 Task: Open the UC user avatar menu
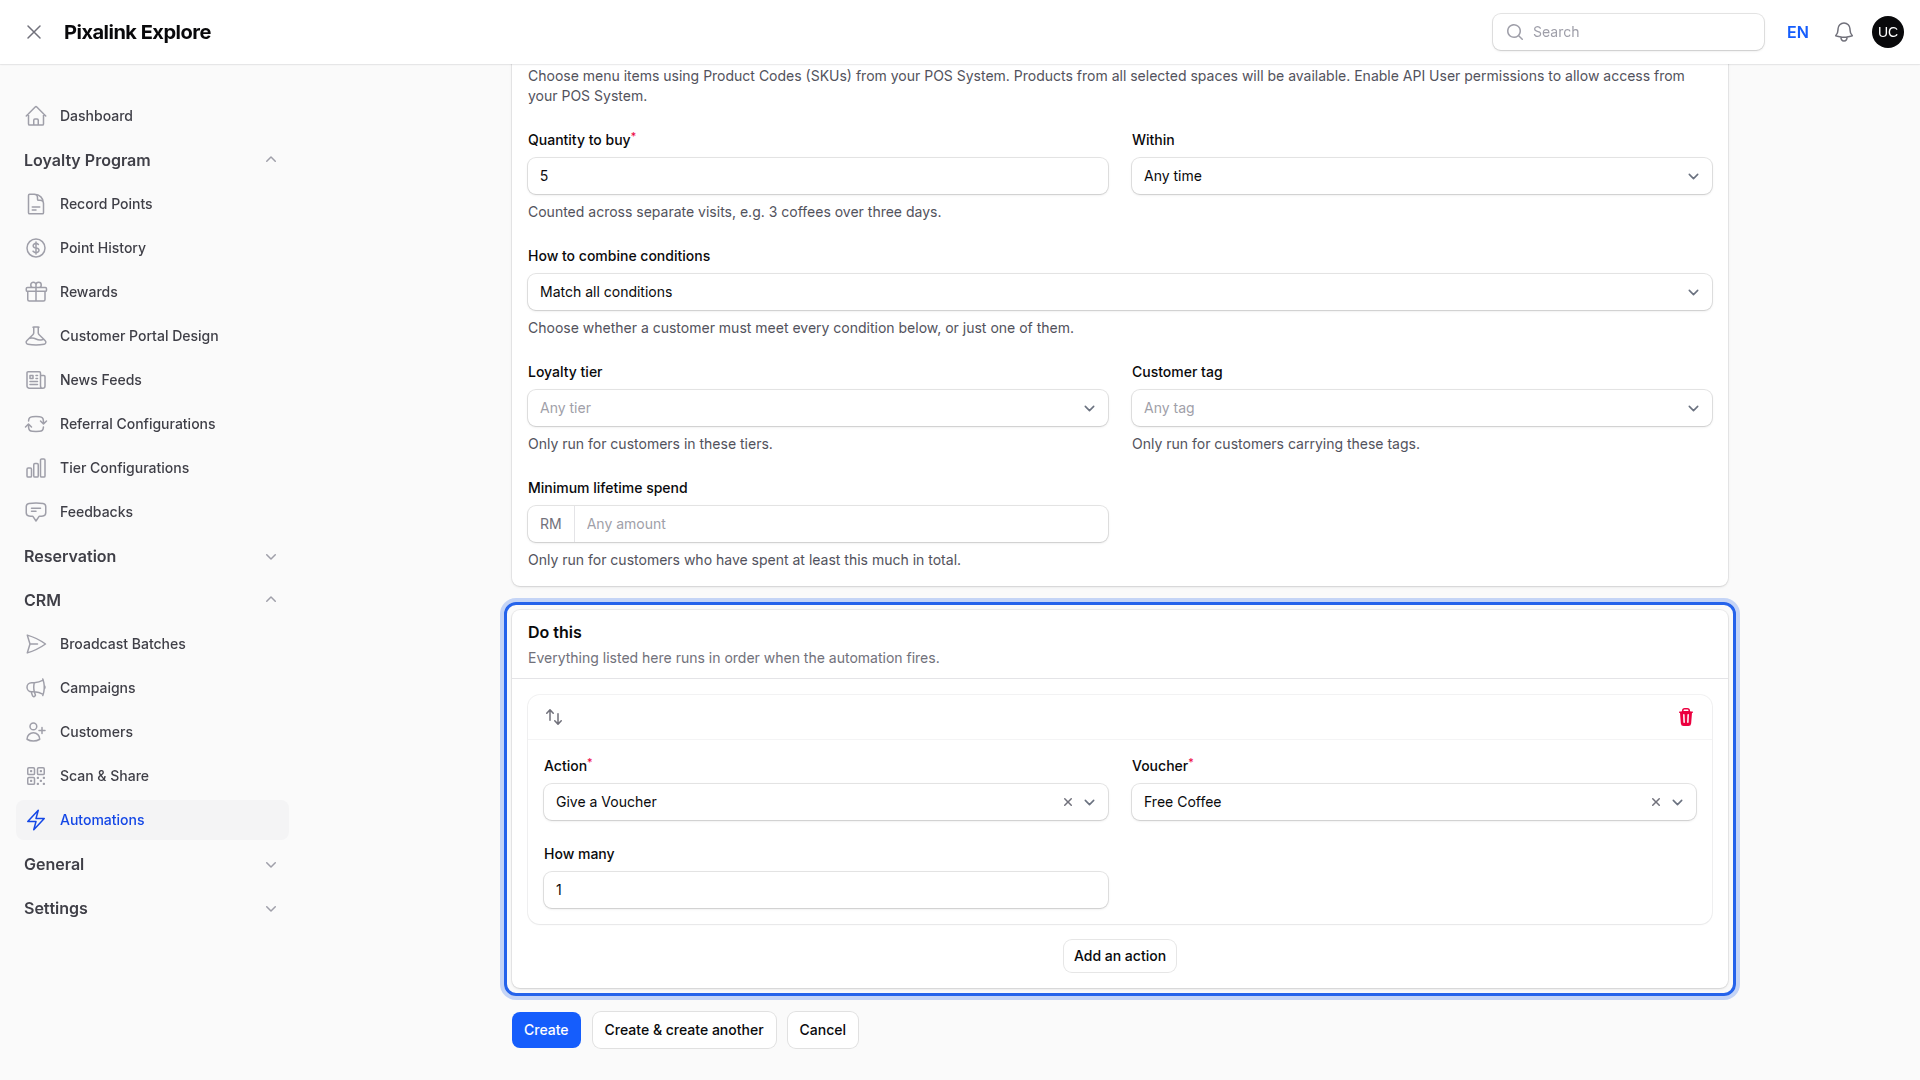click(1888, 32)
